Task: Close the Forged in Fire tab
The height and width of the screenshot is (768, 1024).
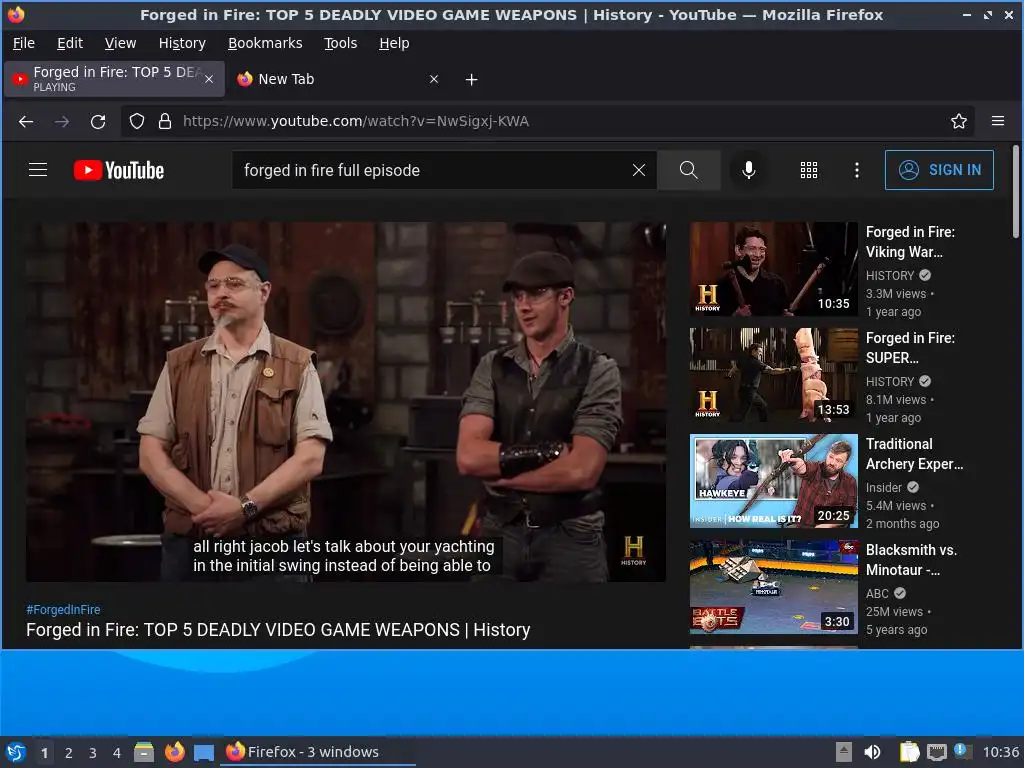Action: click(209, 79)
